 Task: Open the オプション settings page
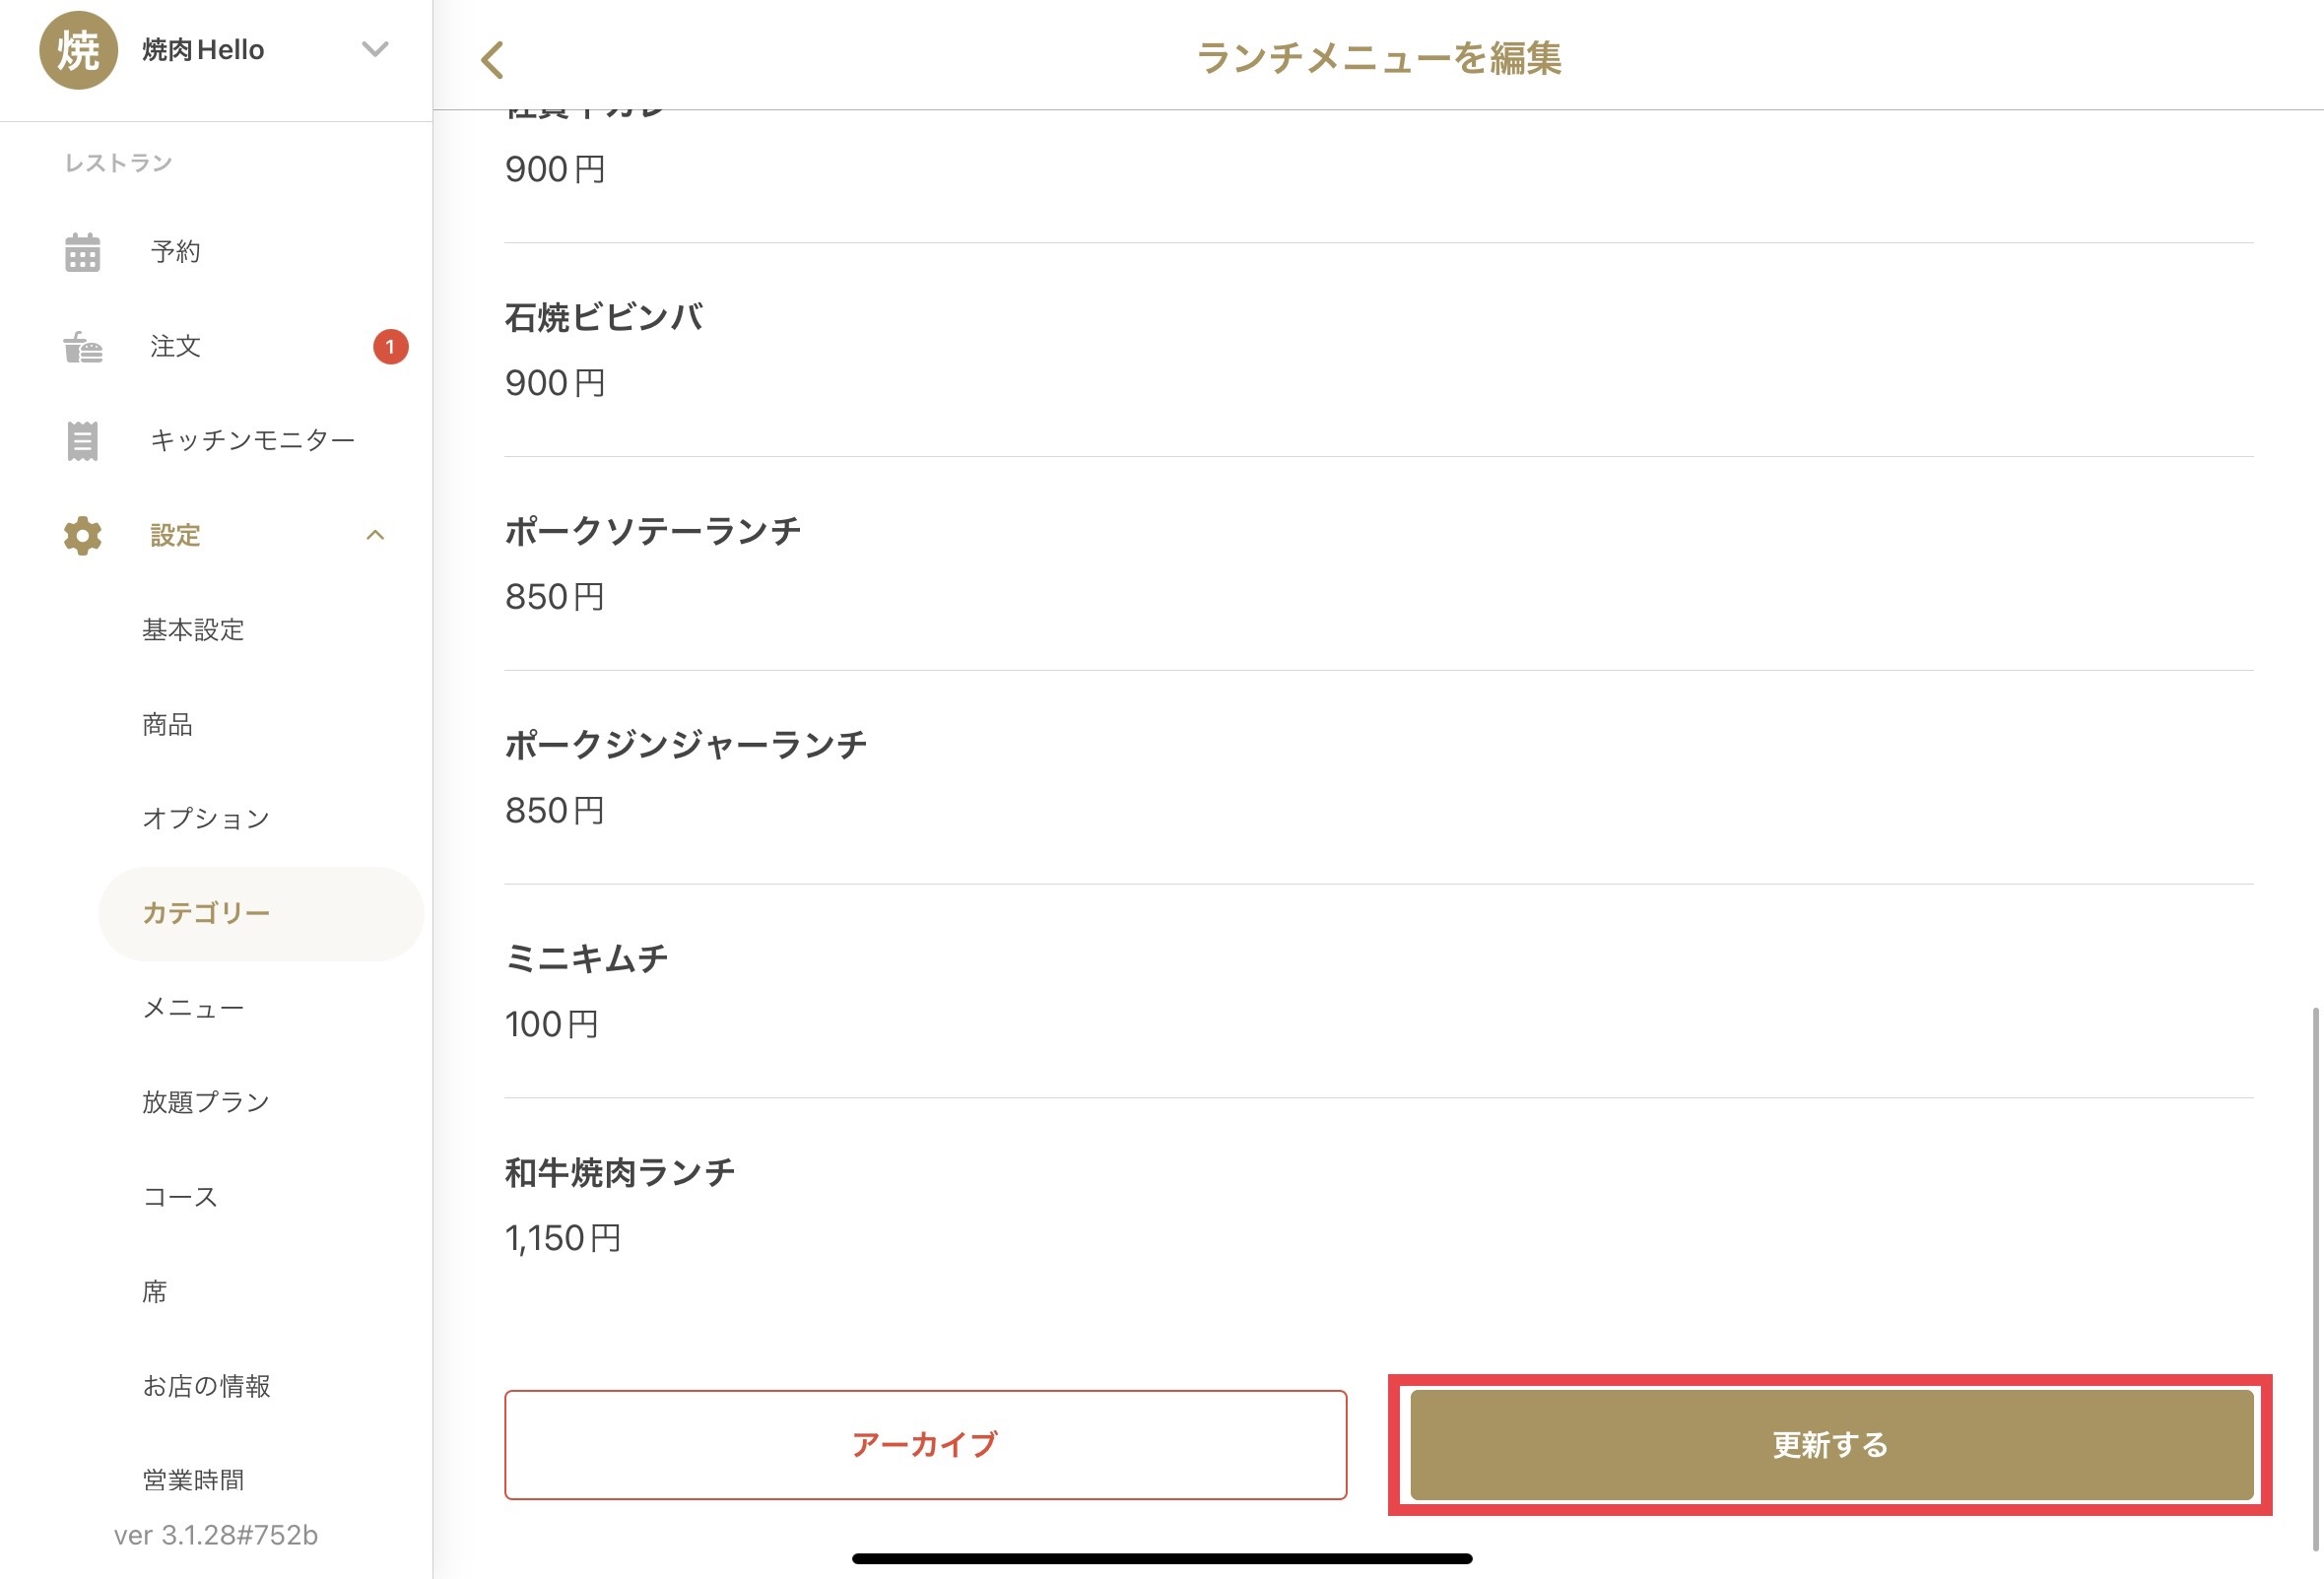pos(206,818)
